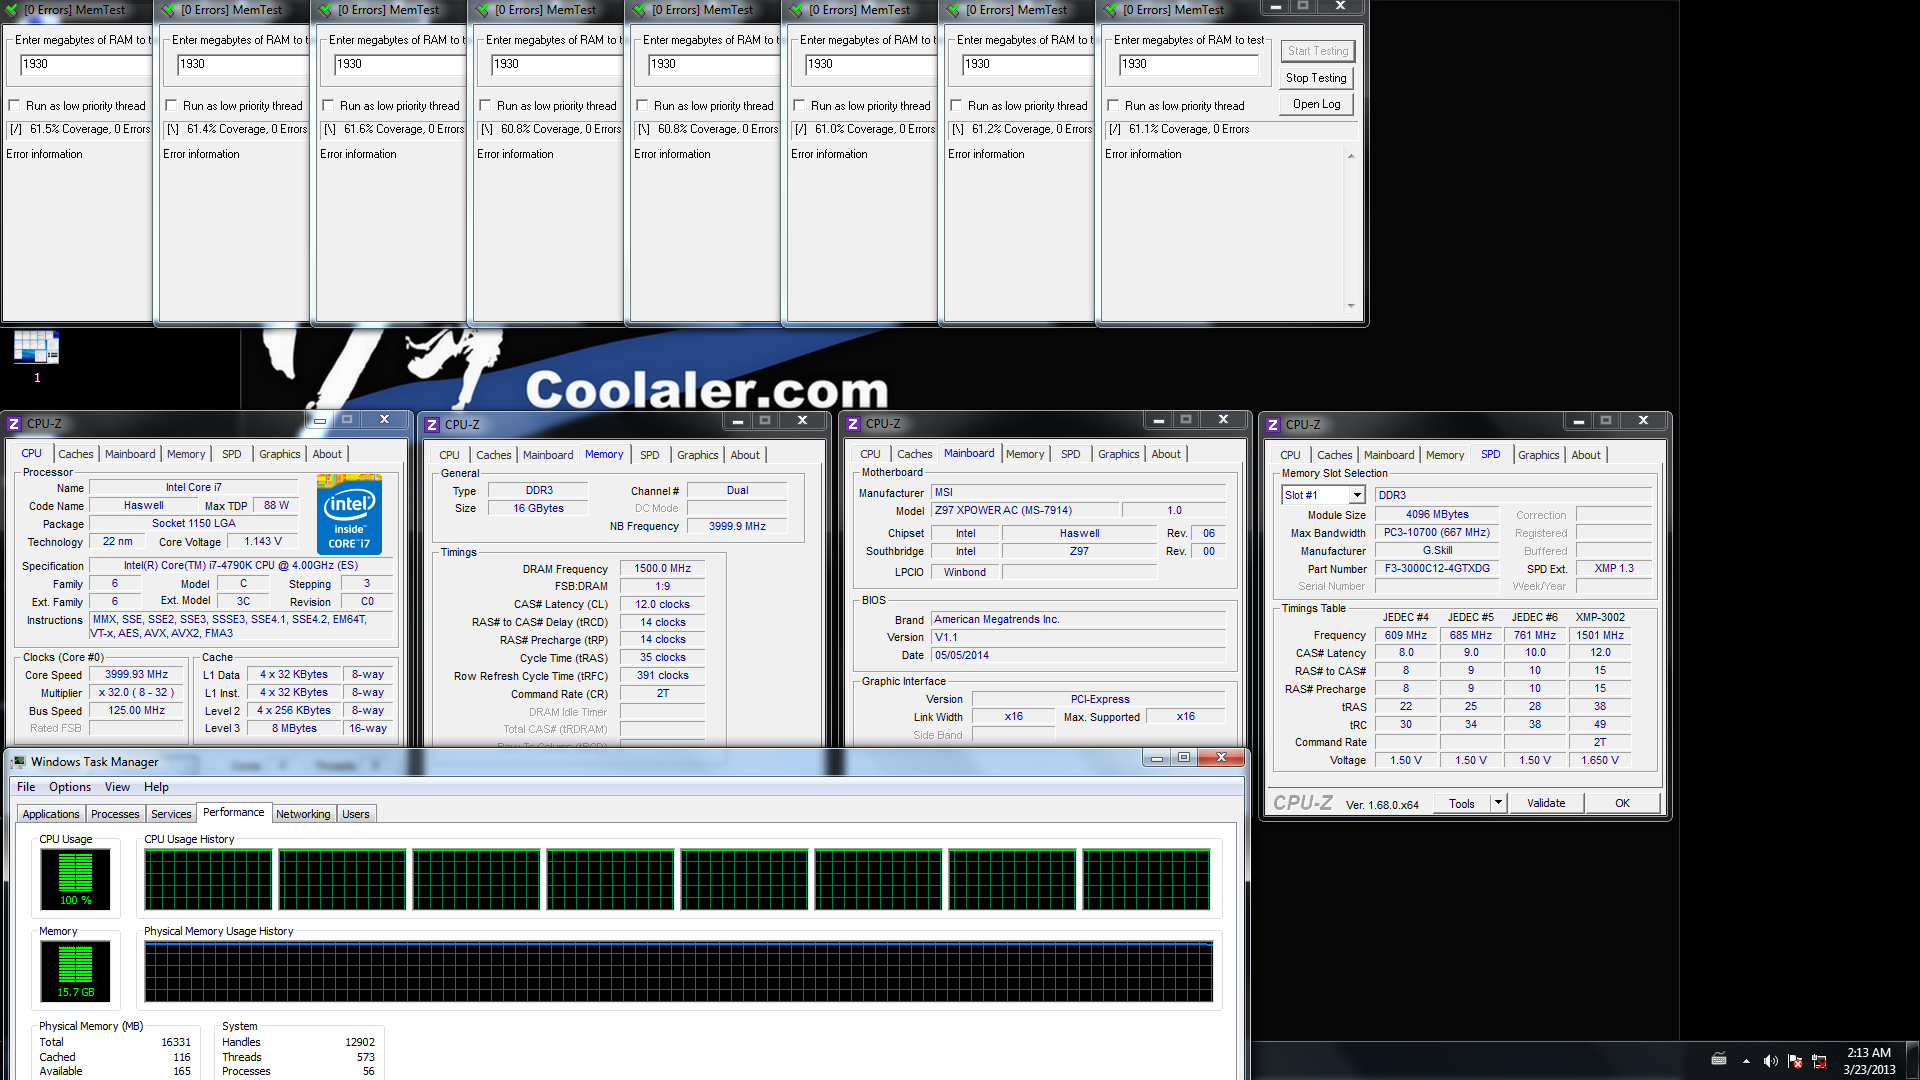Enable low priority thread in the 61.6% coverage MemTest
1920x1080 pixels.
pyautogui.click(x=328, y=106)
